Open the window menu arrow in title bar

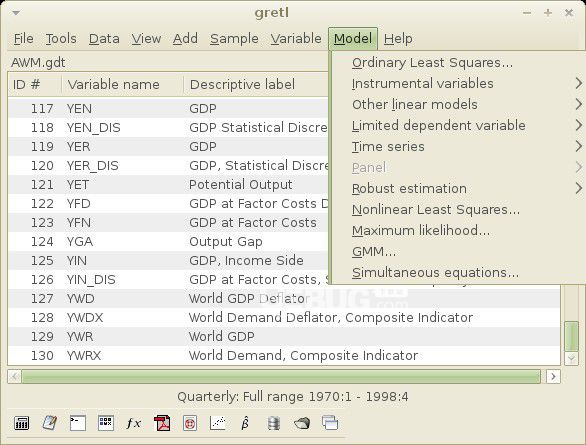point(16,13)
